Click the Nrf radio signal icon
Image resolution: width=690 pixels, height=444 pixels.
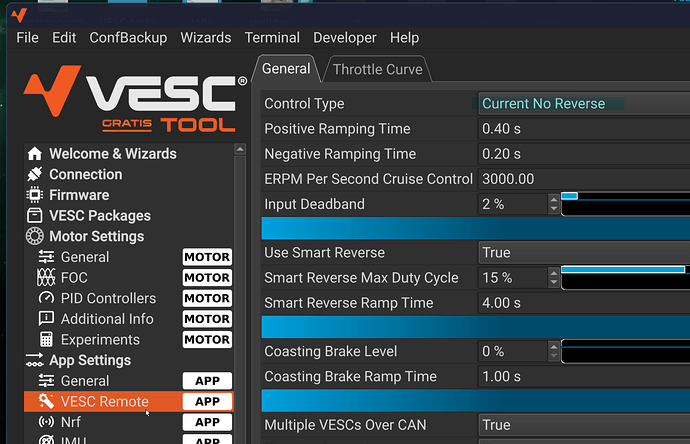46,422
